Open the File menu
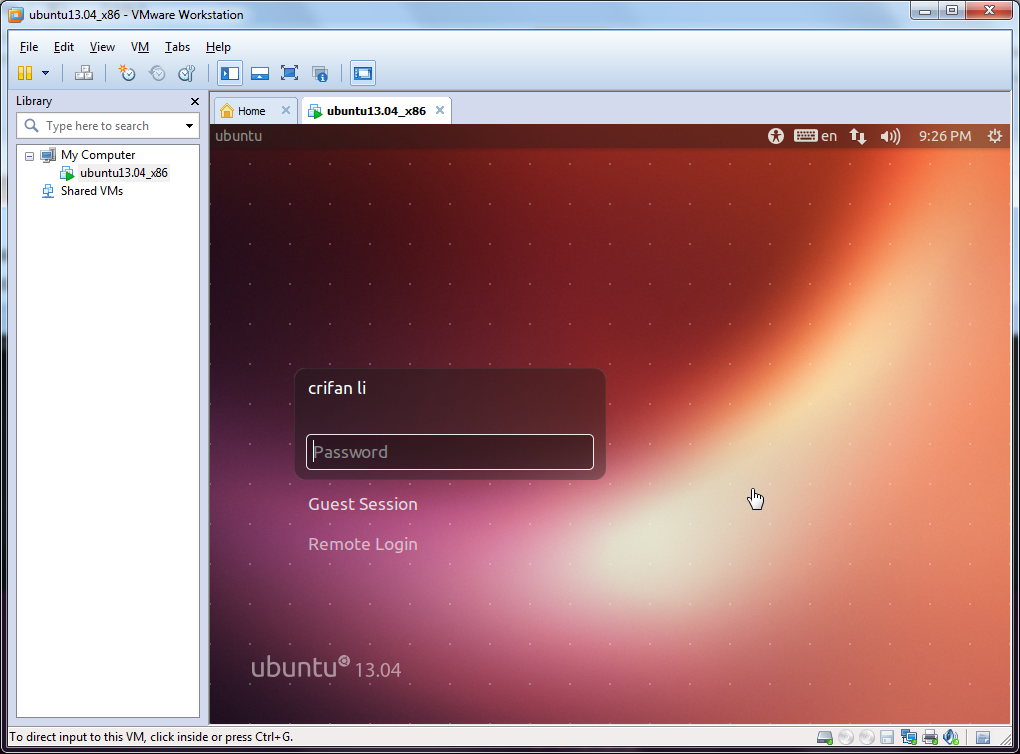The width and height of the screenshot is (1020, 754). point(29,47)
